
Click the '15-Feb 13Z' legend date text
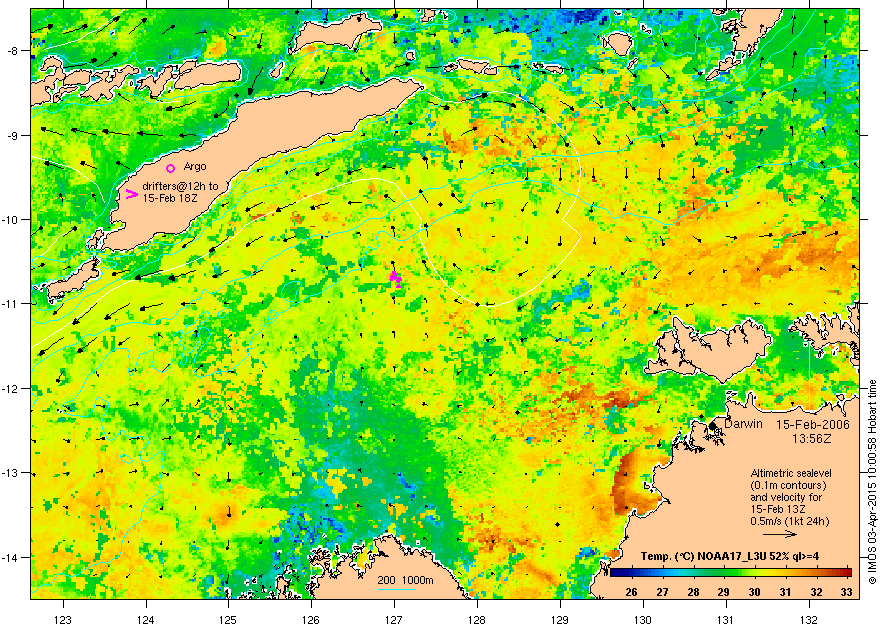(x=778, y=509)
